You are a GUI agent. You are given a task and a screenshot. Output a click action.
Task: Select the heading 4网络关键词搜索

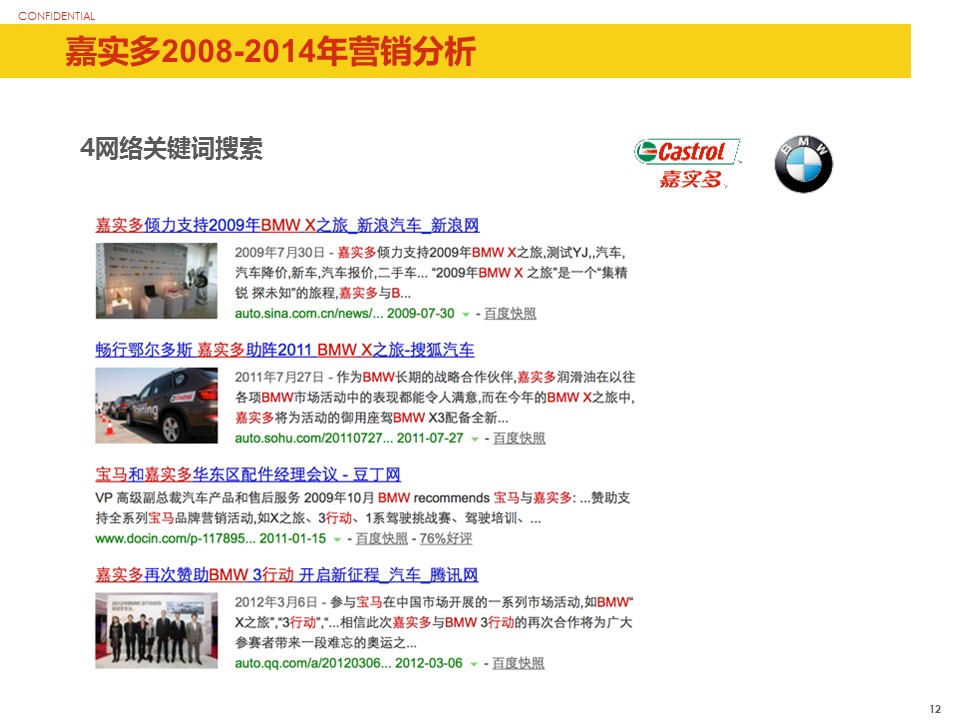pos(171,148)
